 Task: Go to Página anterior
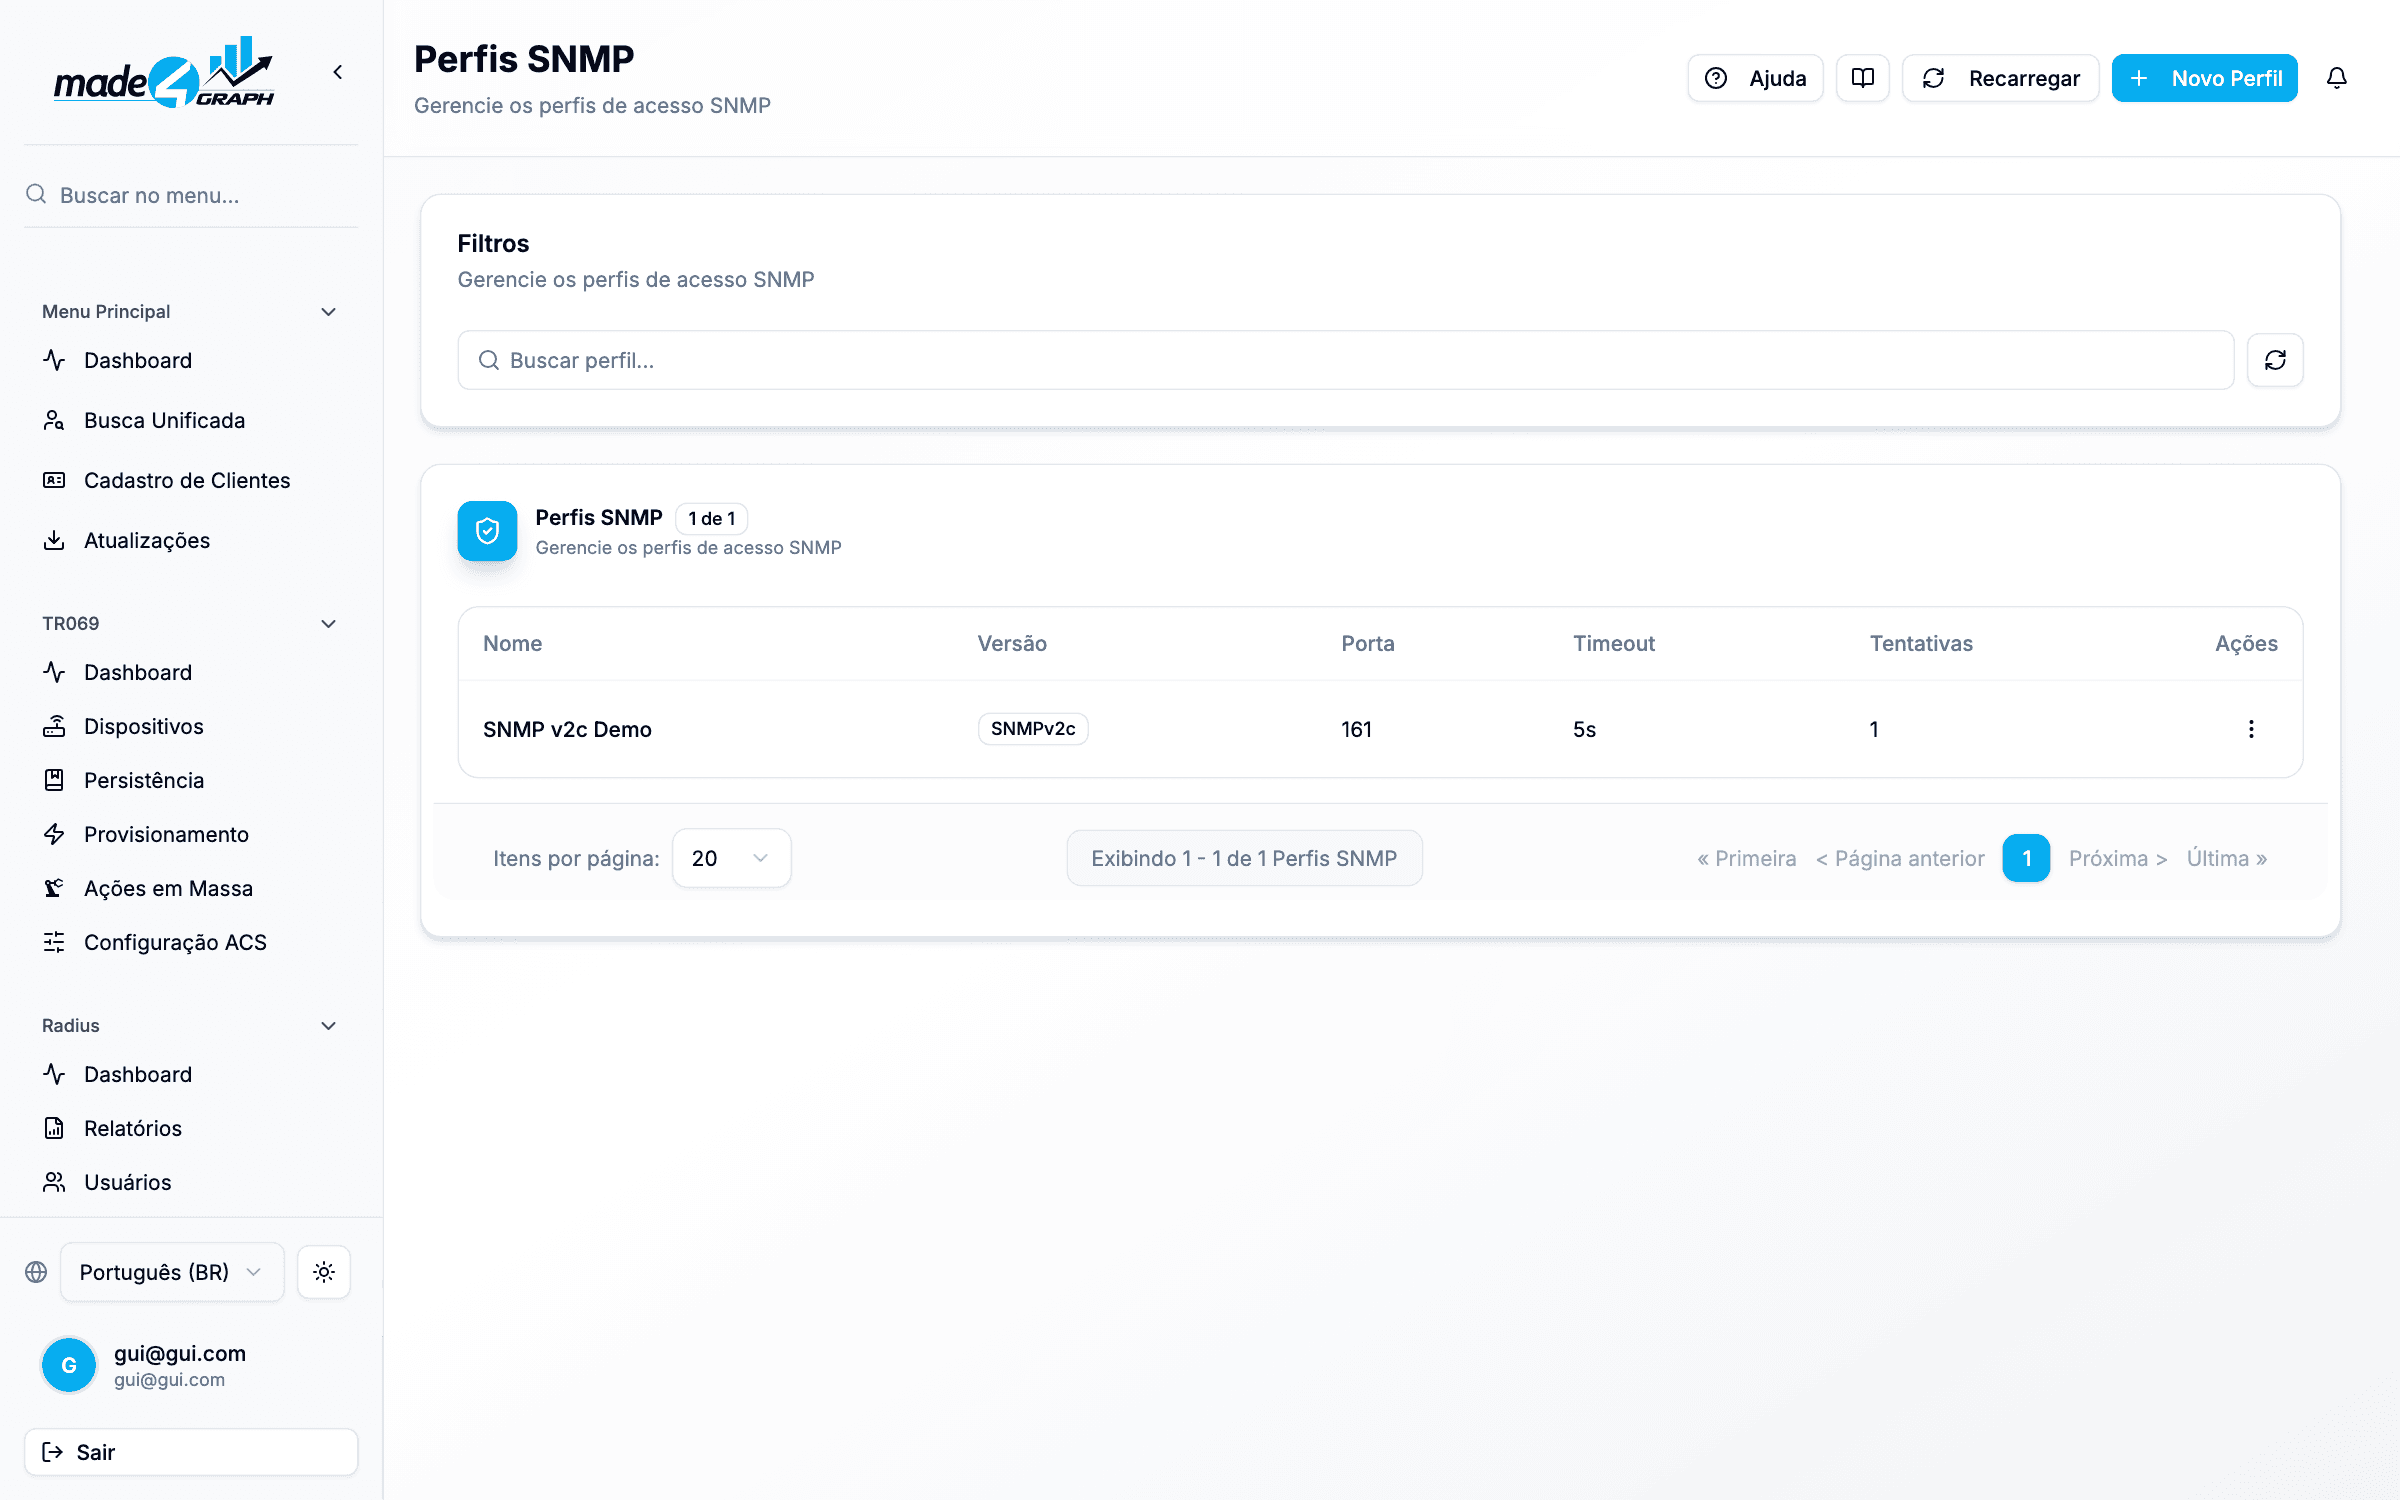1900,858
